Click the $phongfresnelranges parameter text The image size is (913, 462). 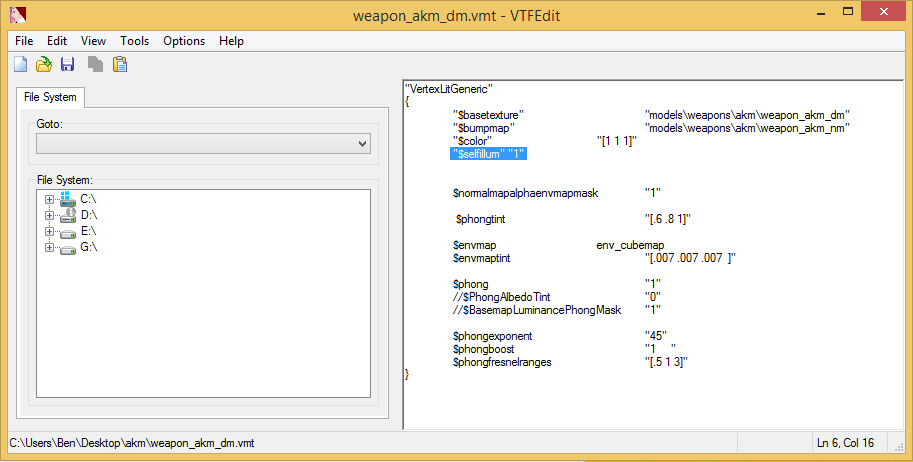click(502, 362)
